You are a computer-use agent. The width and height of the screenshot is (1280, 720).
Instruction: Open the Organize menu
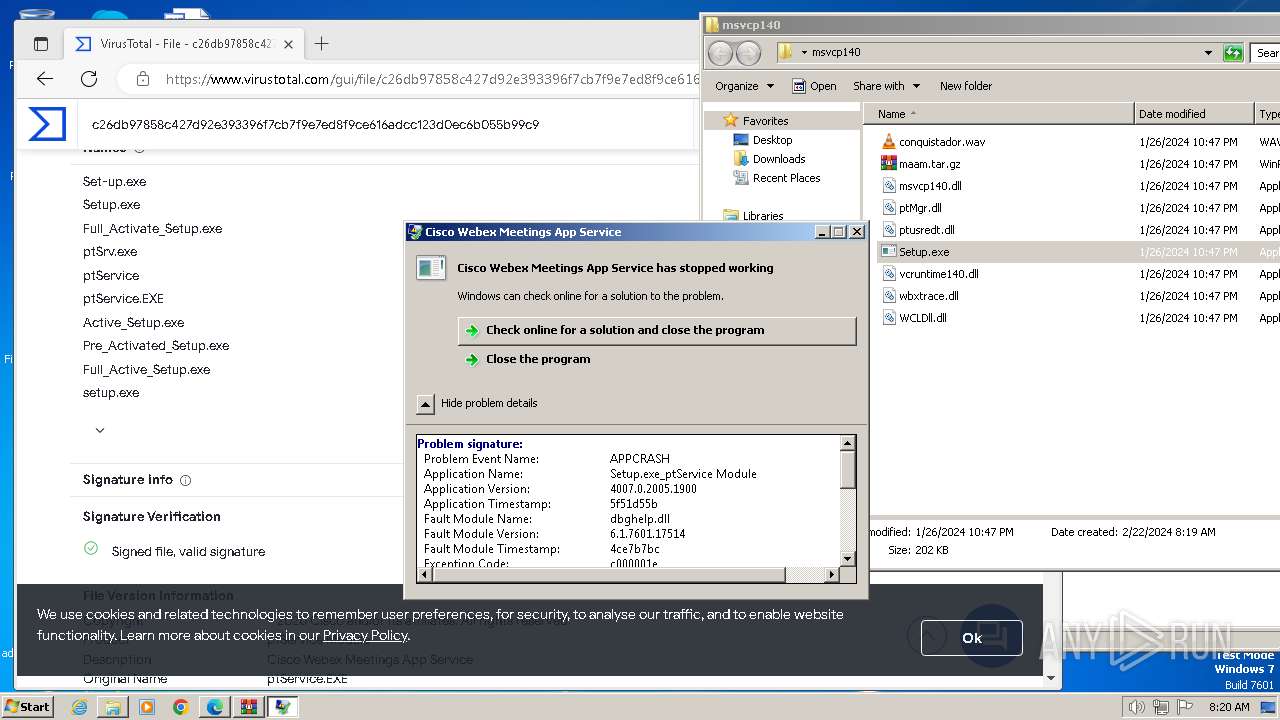click(x=744, y=86)
